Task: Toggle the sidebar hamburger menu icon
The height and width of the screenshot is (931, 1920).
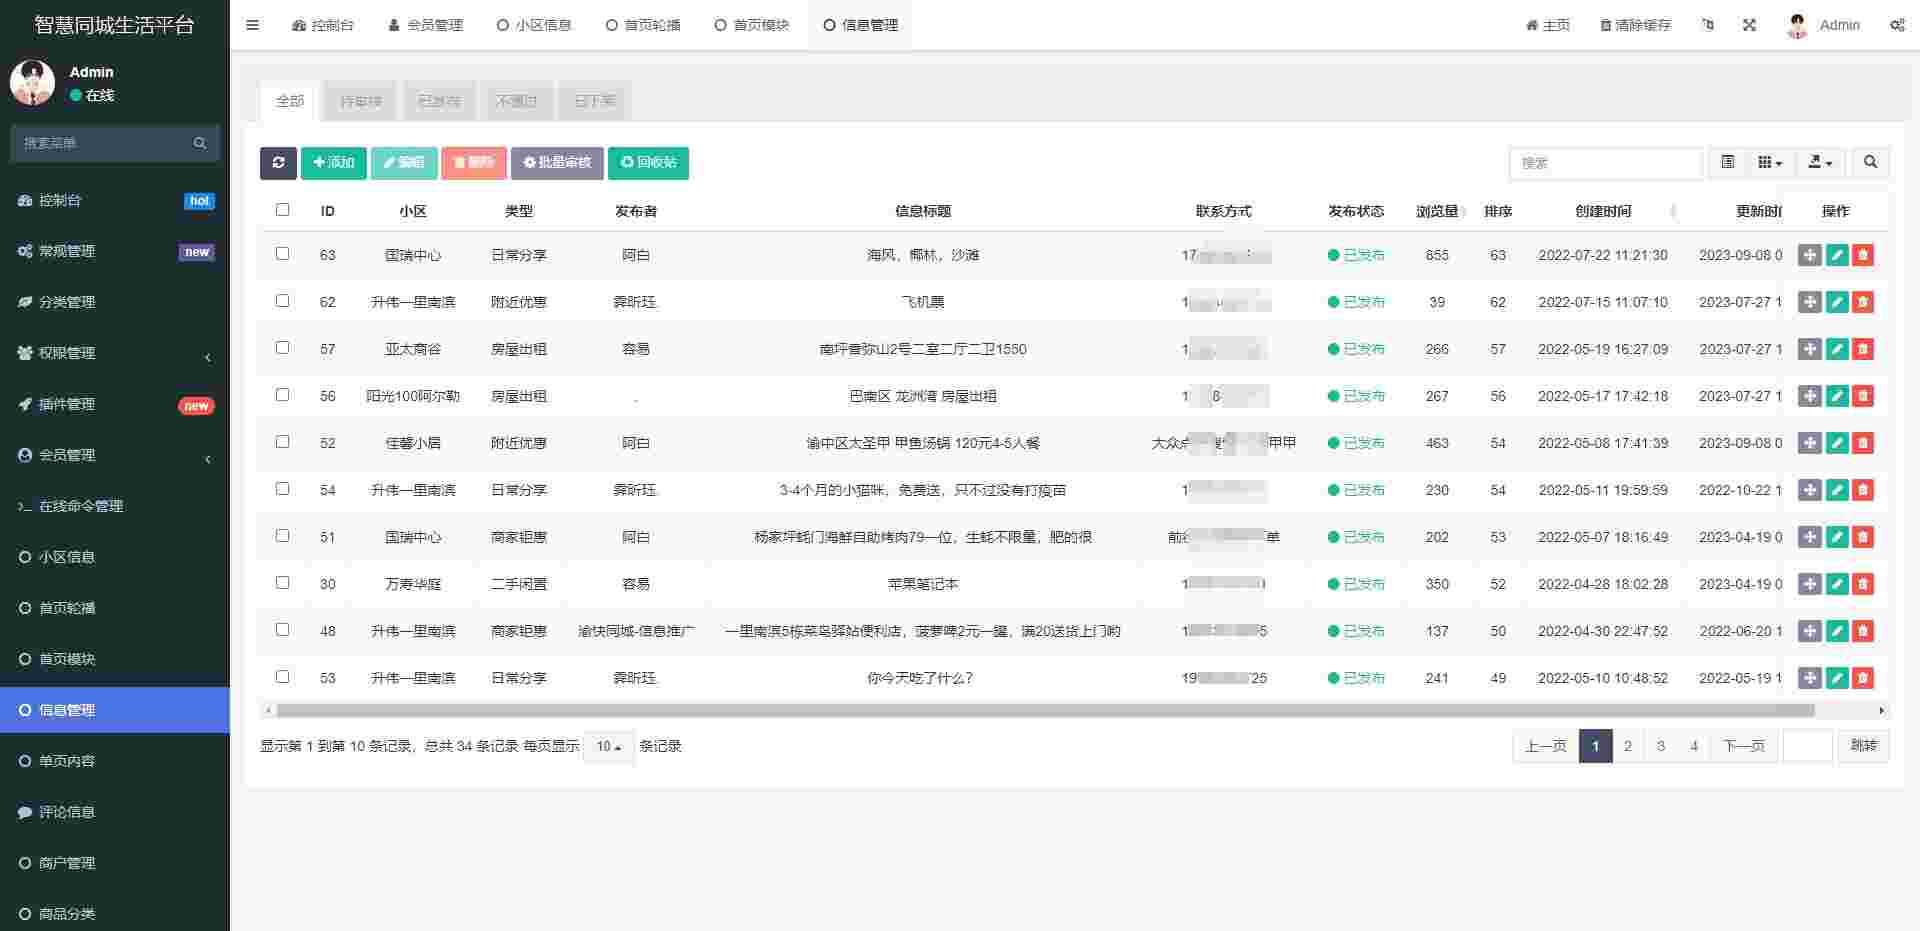Action: (x=253, y=25)
